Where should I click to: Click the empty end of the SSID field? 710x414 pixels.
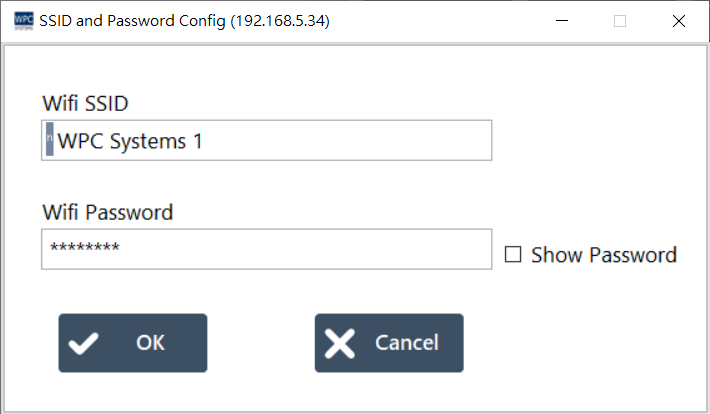coord(400,141)
